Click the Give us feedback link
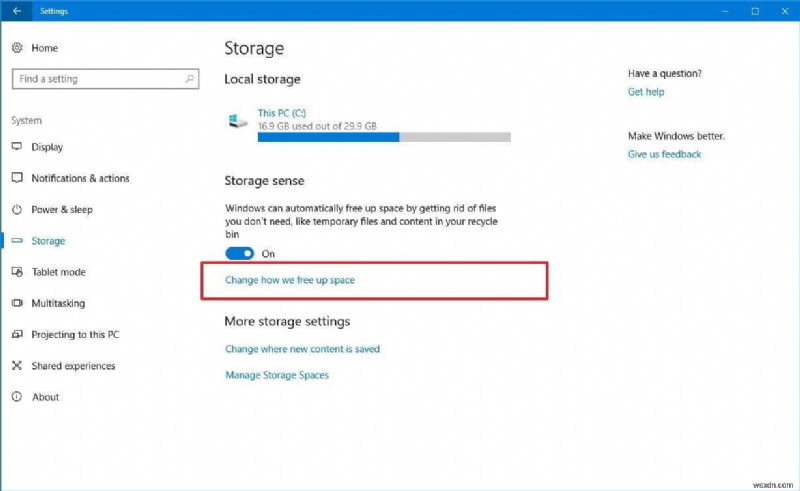 coord(664,154)
